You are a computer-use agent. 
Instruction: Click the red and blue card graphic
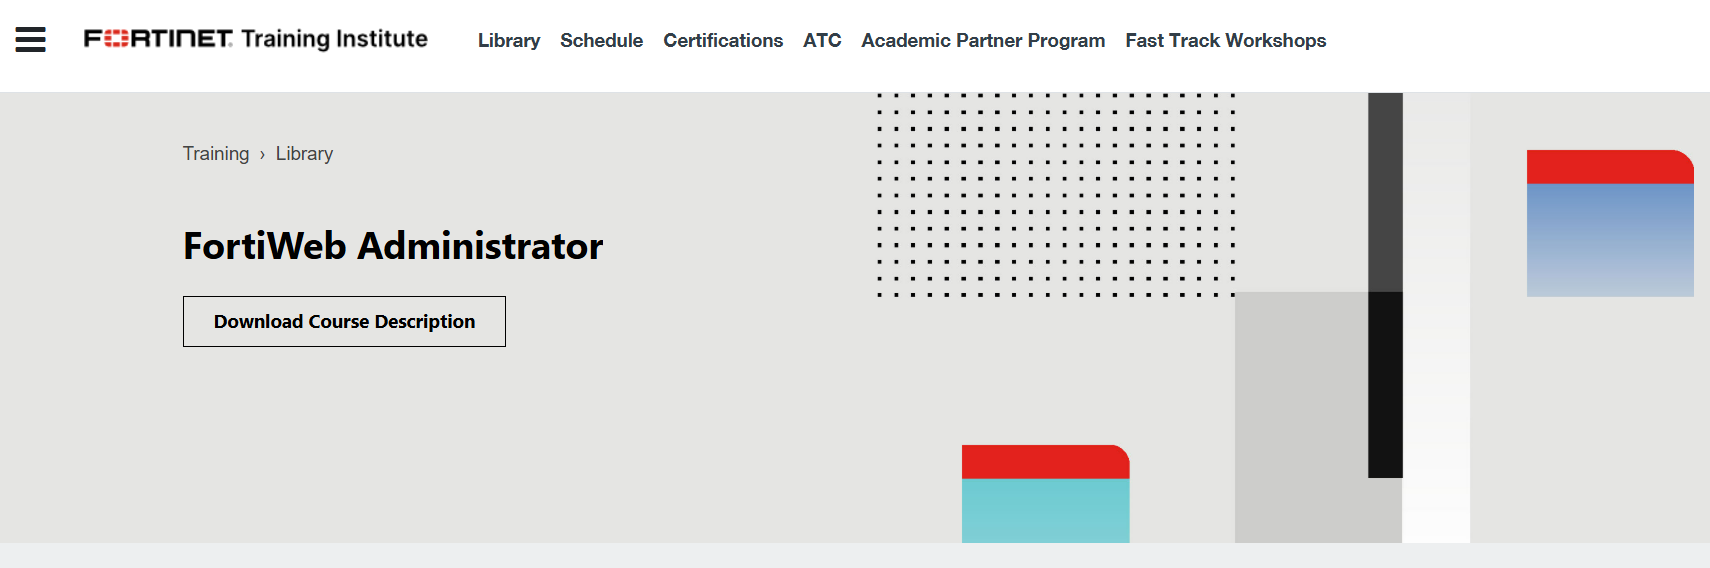[1610, 223]
